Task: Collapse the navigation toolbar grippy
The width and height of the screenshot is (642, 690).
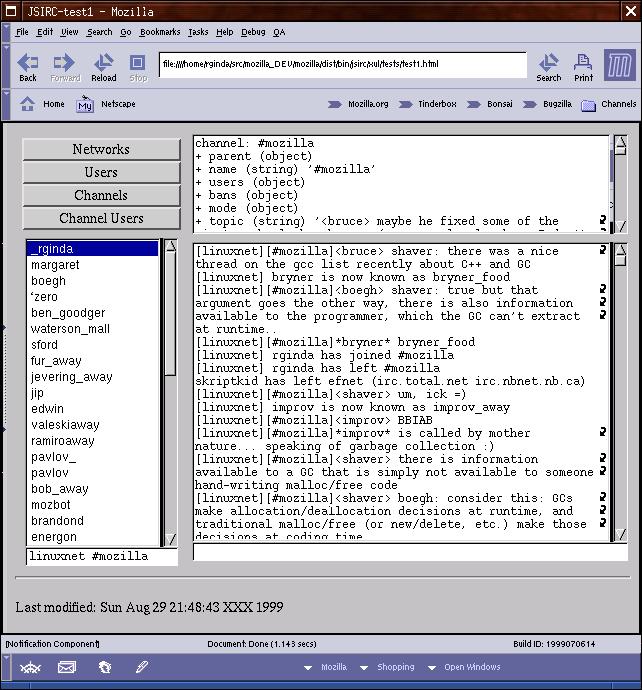Action: (x=6, y=66)
